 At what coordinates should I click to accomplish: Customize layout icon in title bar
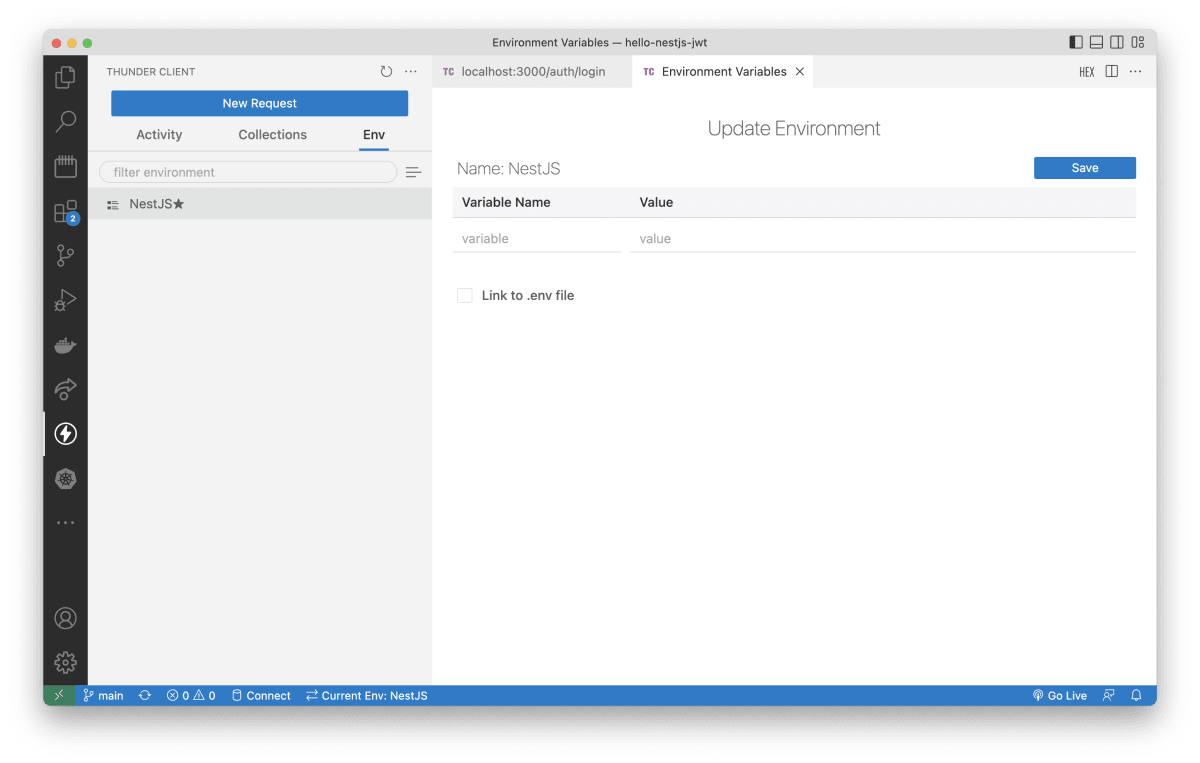(x=1137, y=43)
